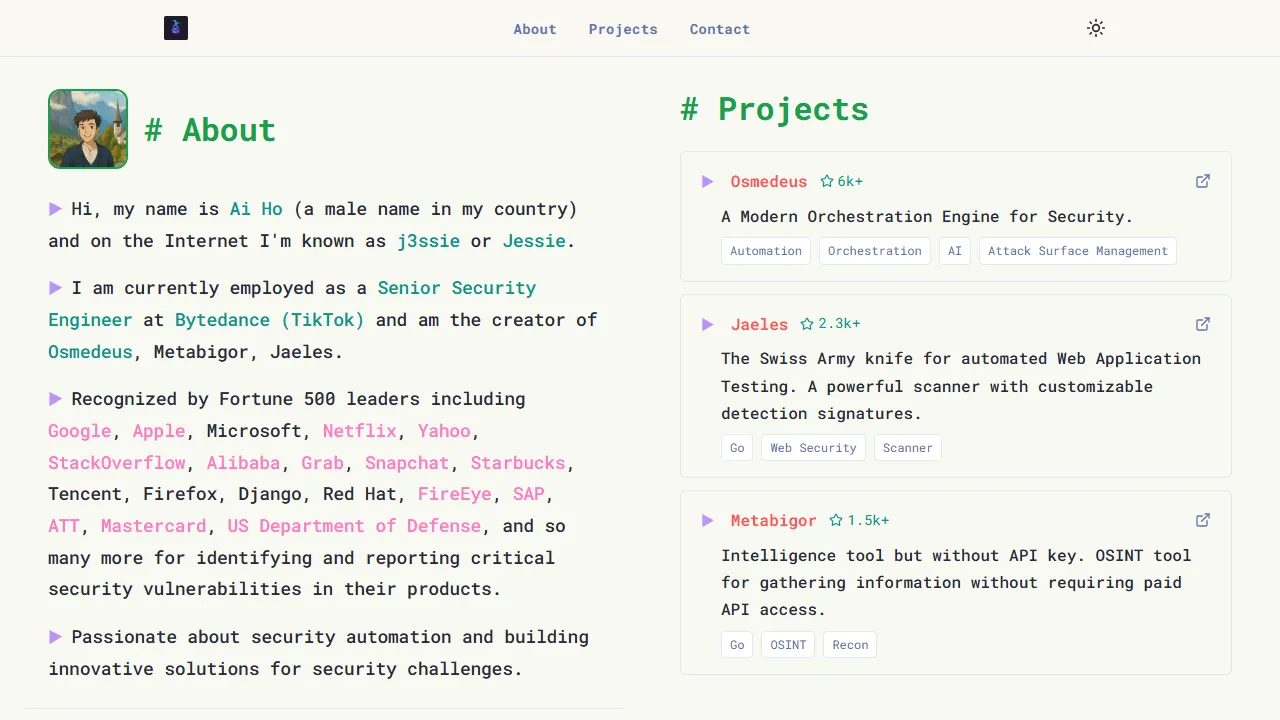Image resolution: width=1280 pixels, height=720 pixels.
Task: Toggle light/dark theme with the sun icon
Action: click(x=1096, y=28)
